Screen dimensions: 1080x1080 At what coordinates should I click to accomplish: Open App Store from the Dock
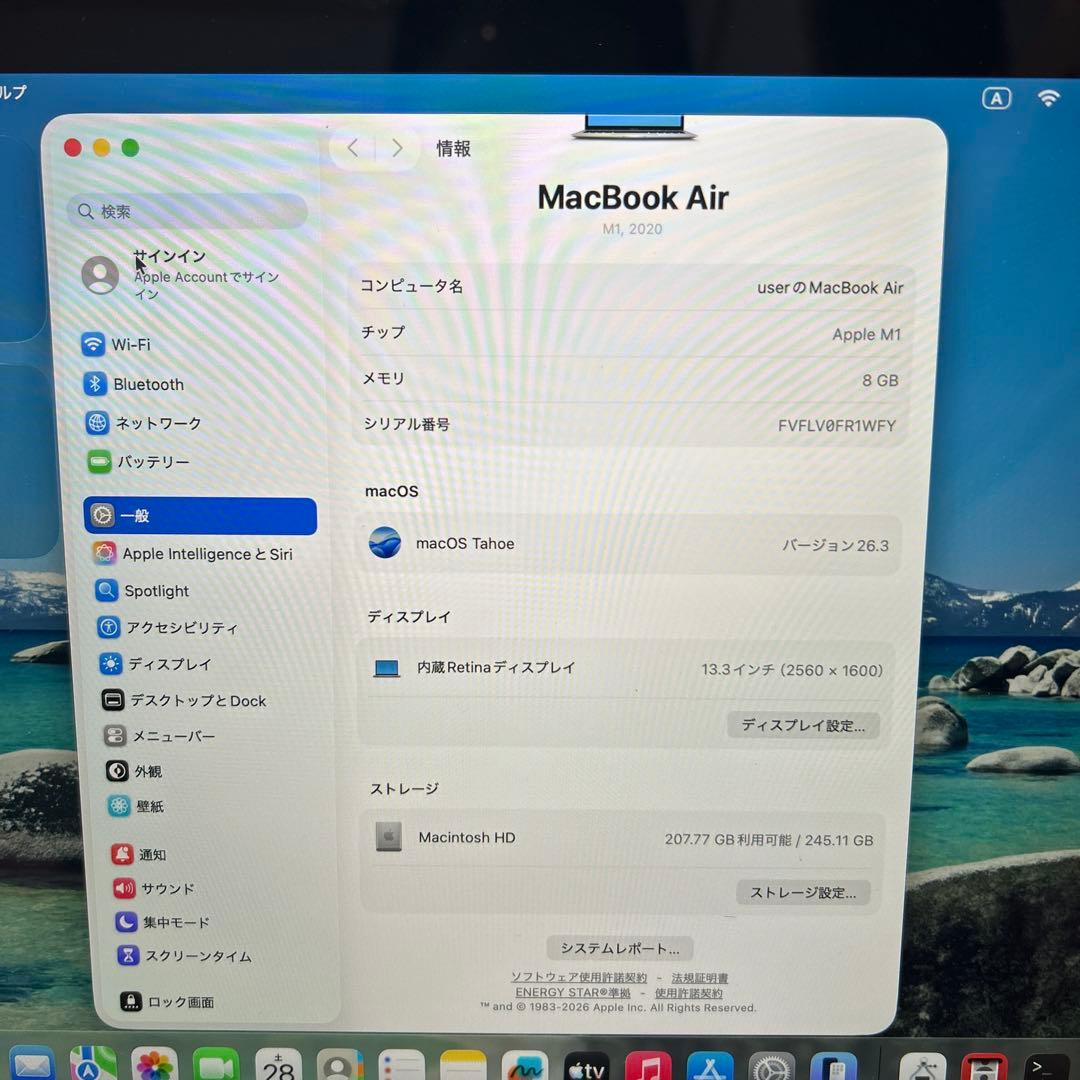click(x=709, y=1066)
